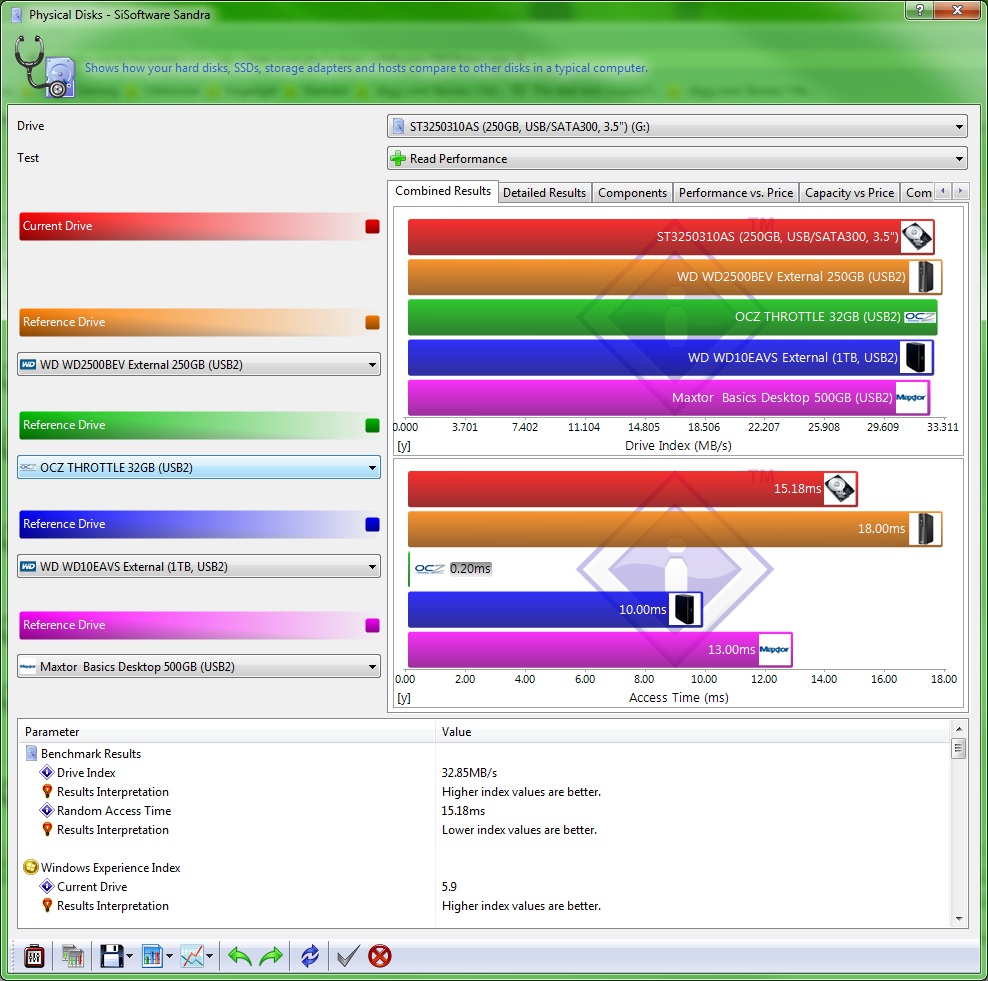This screenshot has height=981, width=988.
Task: Click the results list scroll up arrow
Action: point(958,729)
